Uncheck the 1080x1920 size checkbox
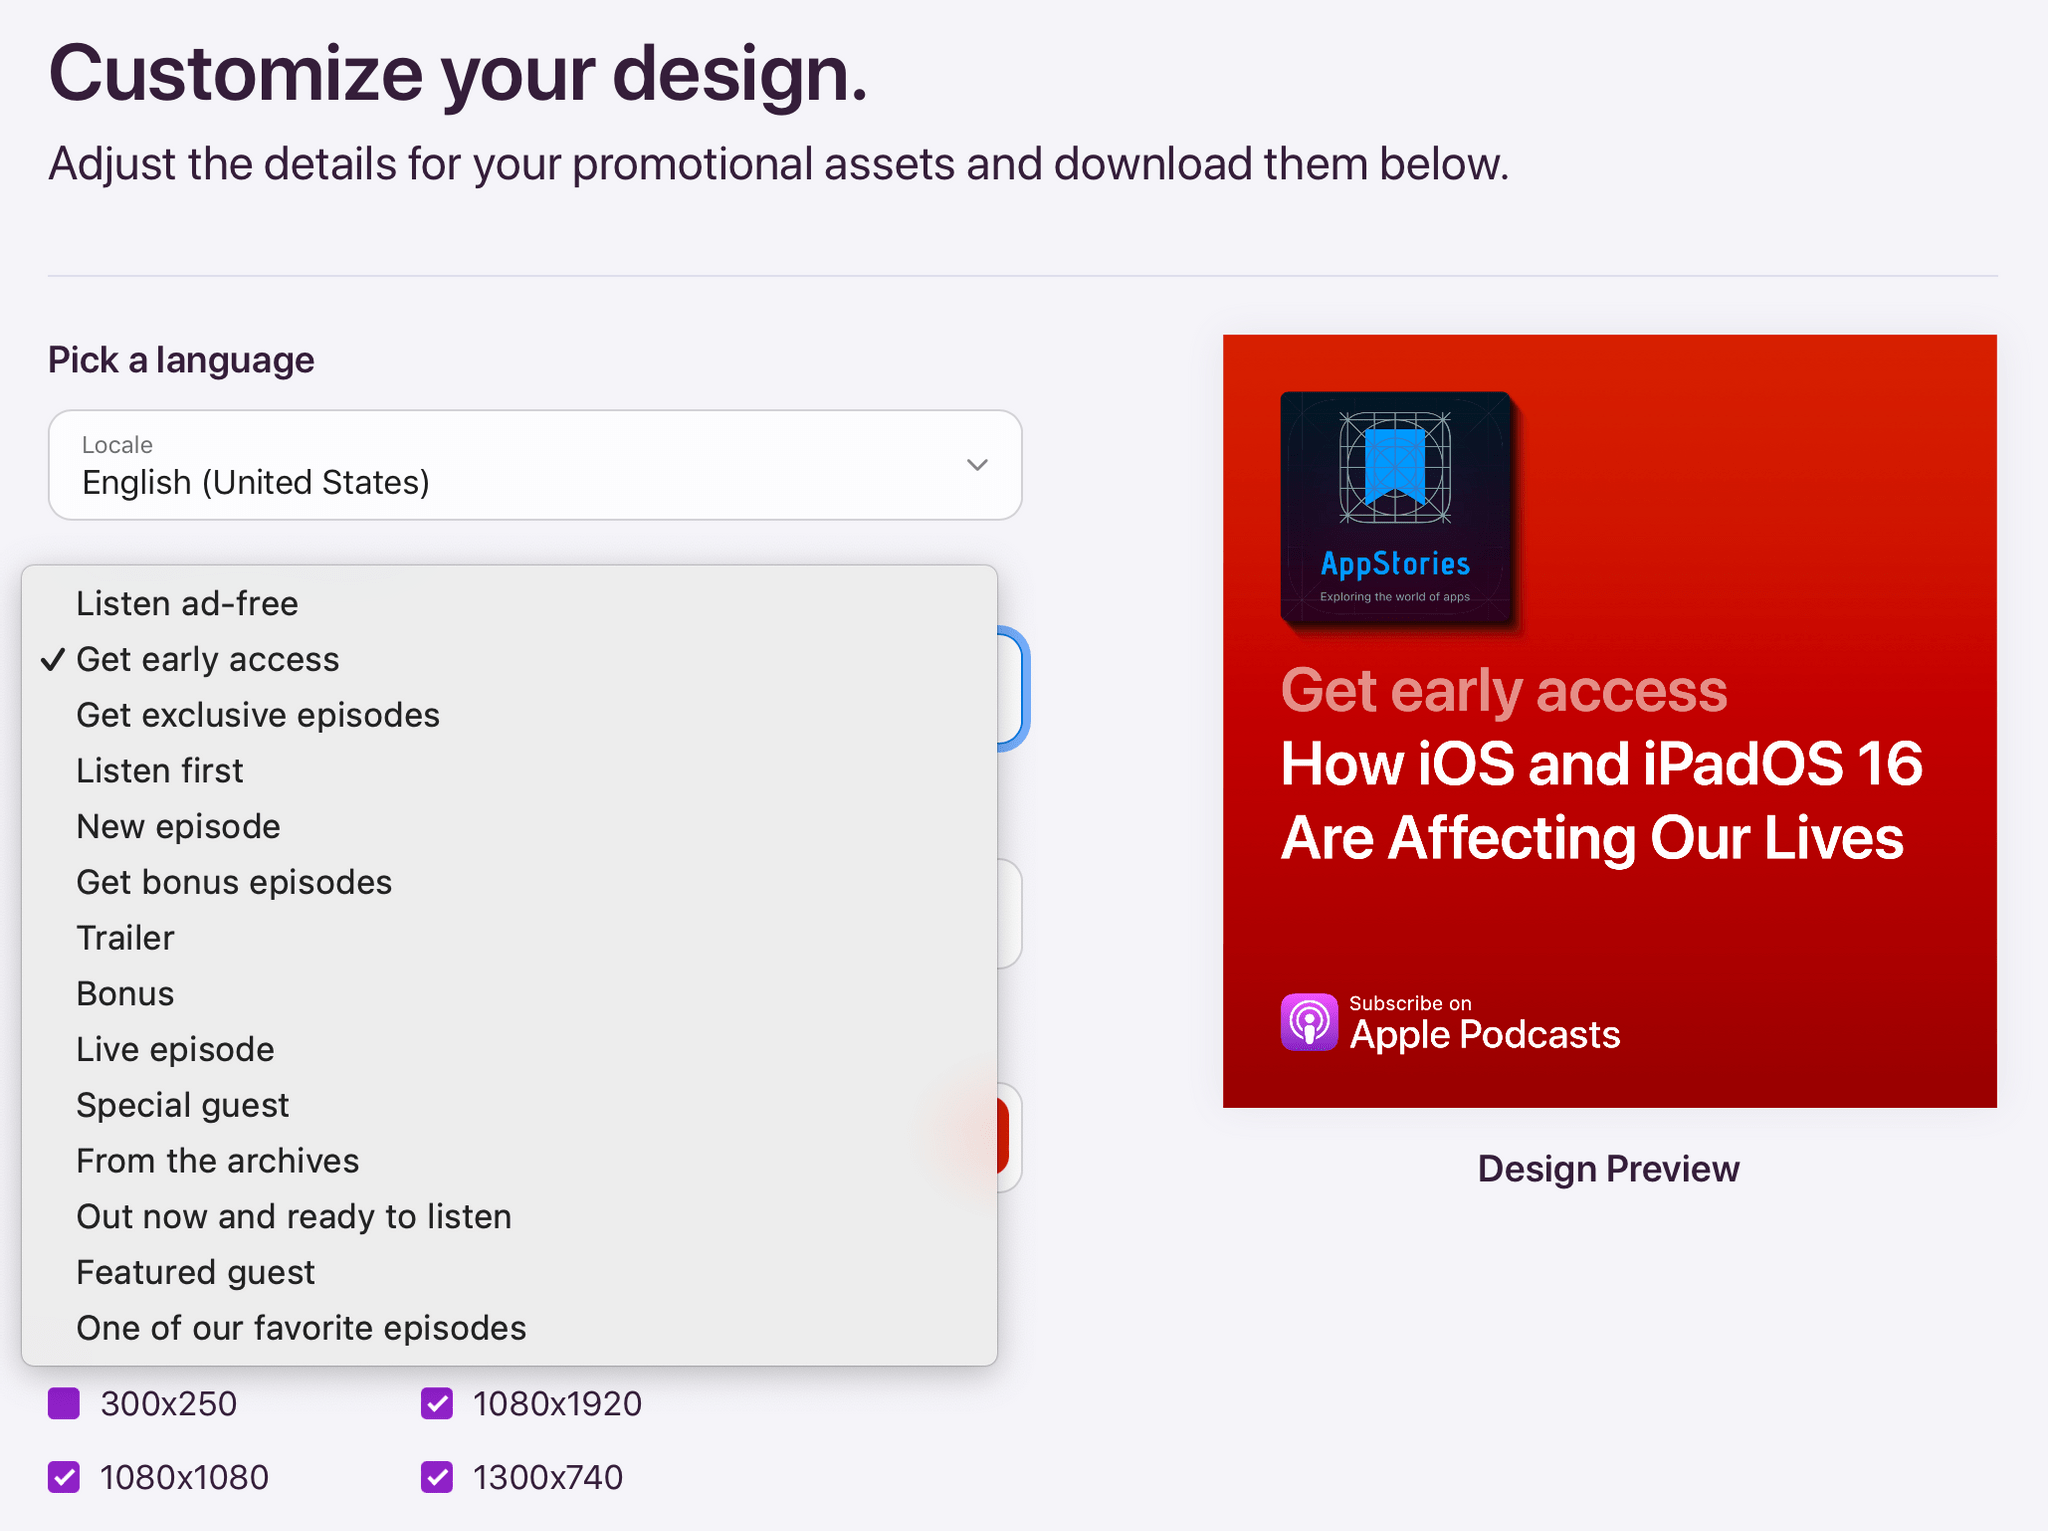This screenshot has height=1531, width=2048. tap(437, 1404)
